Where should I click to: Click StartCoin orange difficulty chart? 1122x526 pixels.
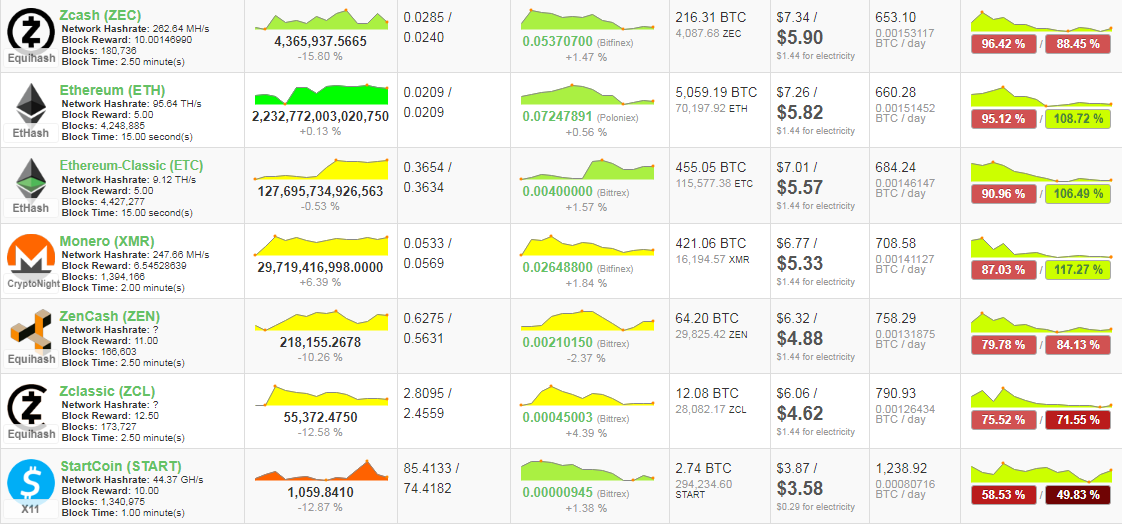pyautogui.click(x=321, y=469)
